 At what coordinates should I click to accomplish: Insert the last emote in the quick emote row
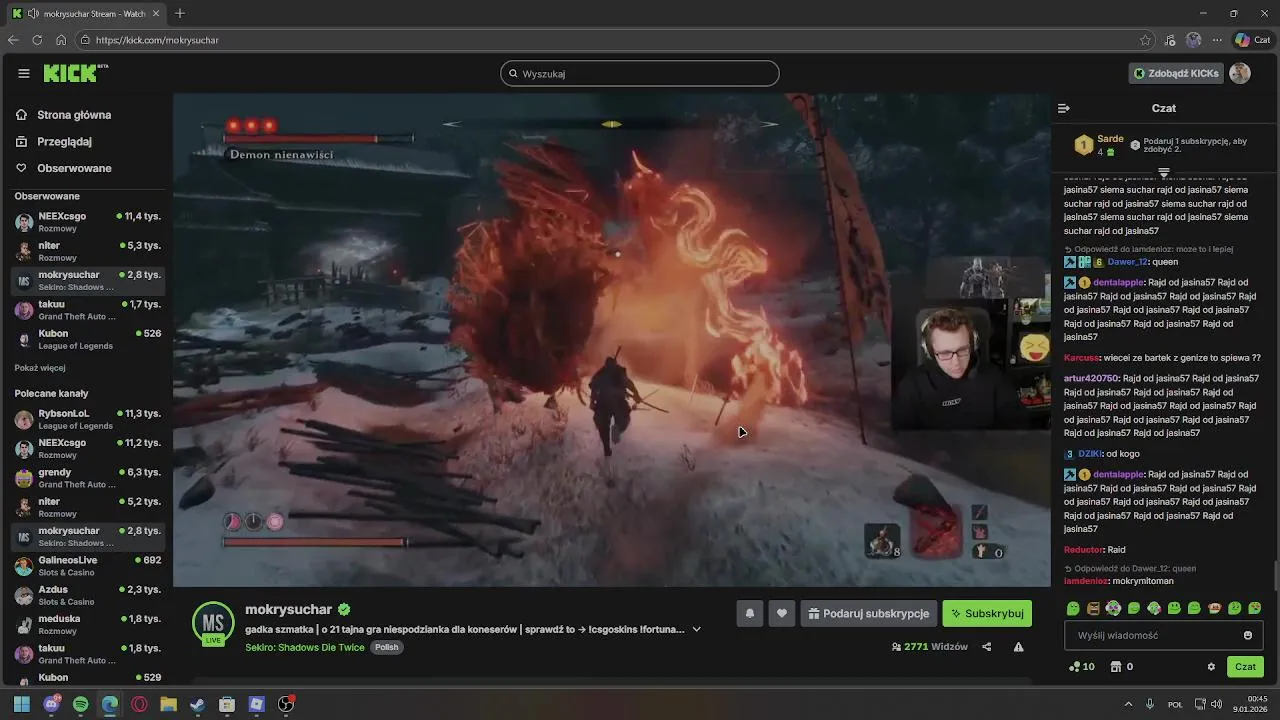coord(1255,608)
